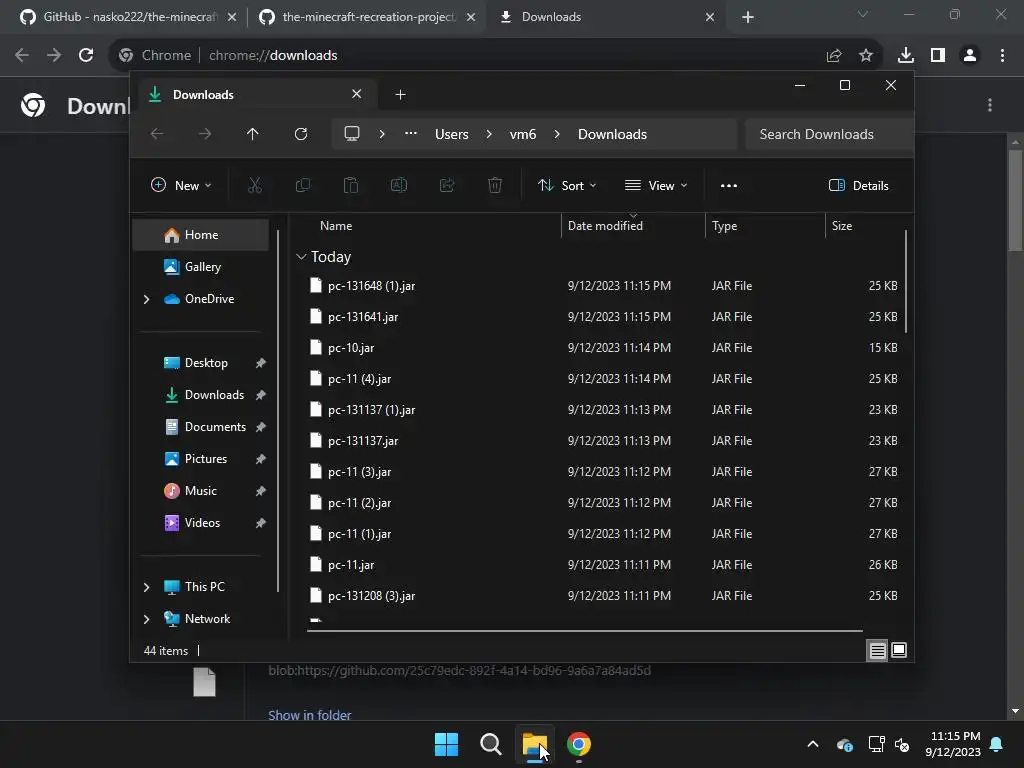Select file pc-131648 (1).jar

(x=603, y=285)
